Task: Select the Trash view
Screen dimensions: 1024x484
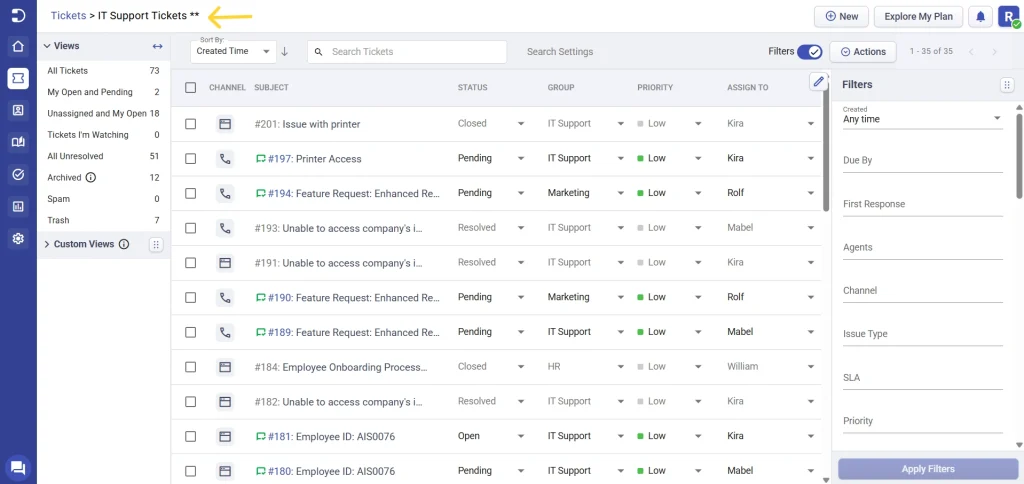Action: pyautogui.click(x=104, y=220)
